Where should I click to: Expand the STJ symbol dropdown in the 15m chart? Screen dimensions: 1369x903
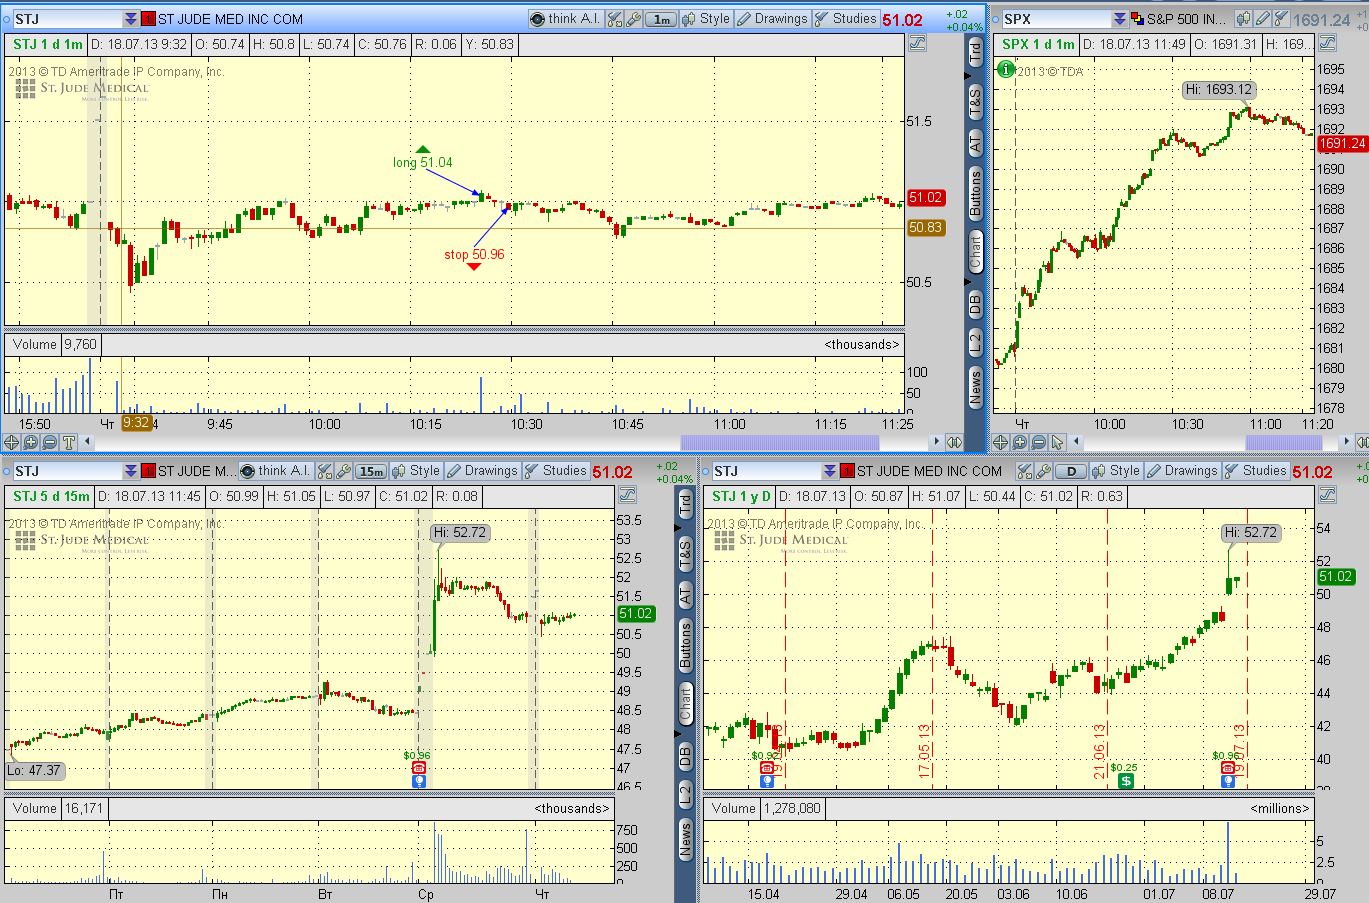point(131,471)
